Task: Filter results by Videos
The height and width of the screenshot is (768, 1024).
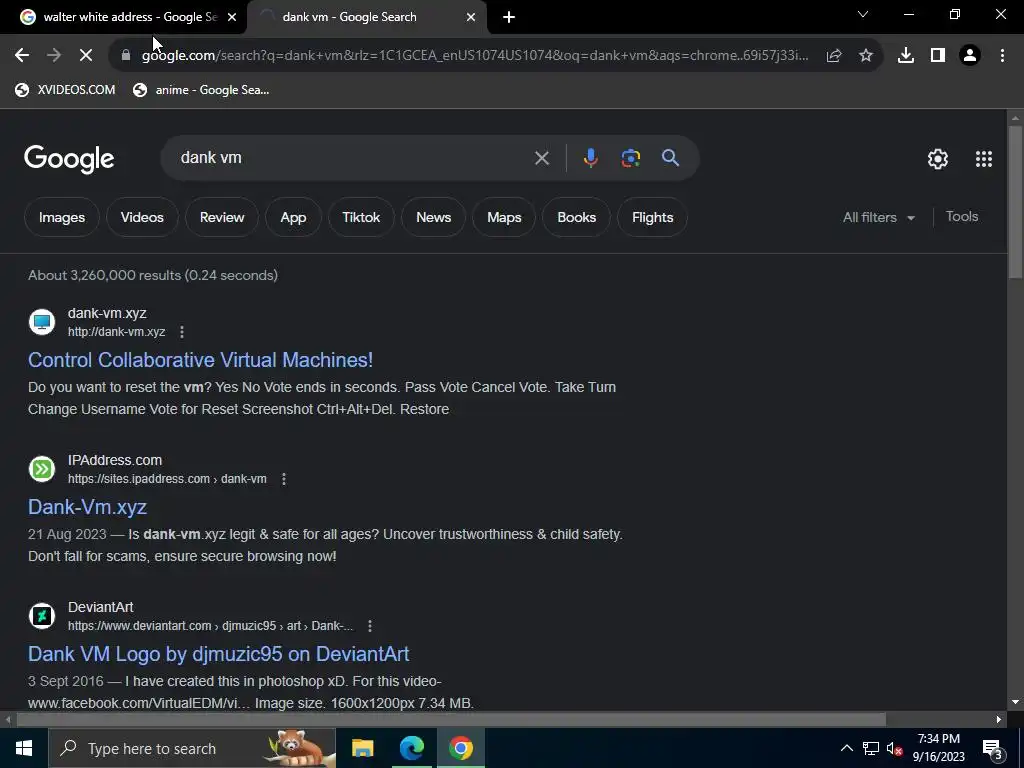Action: (142, 217)
